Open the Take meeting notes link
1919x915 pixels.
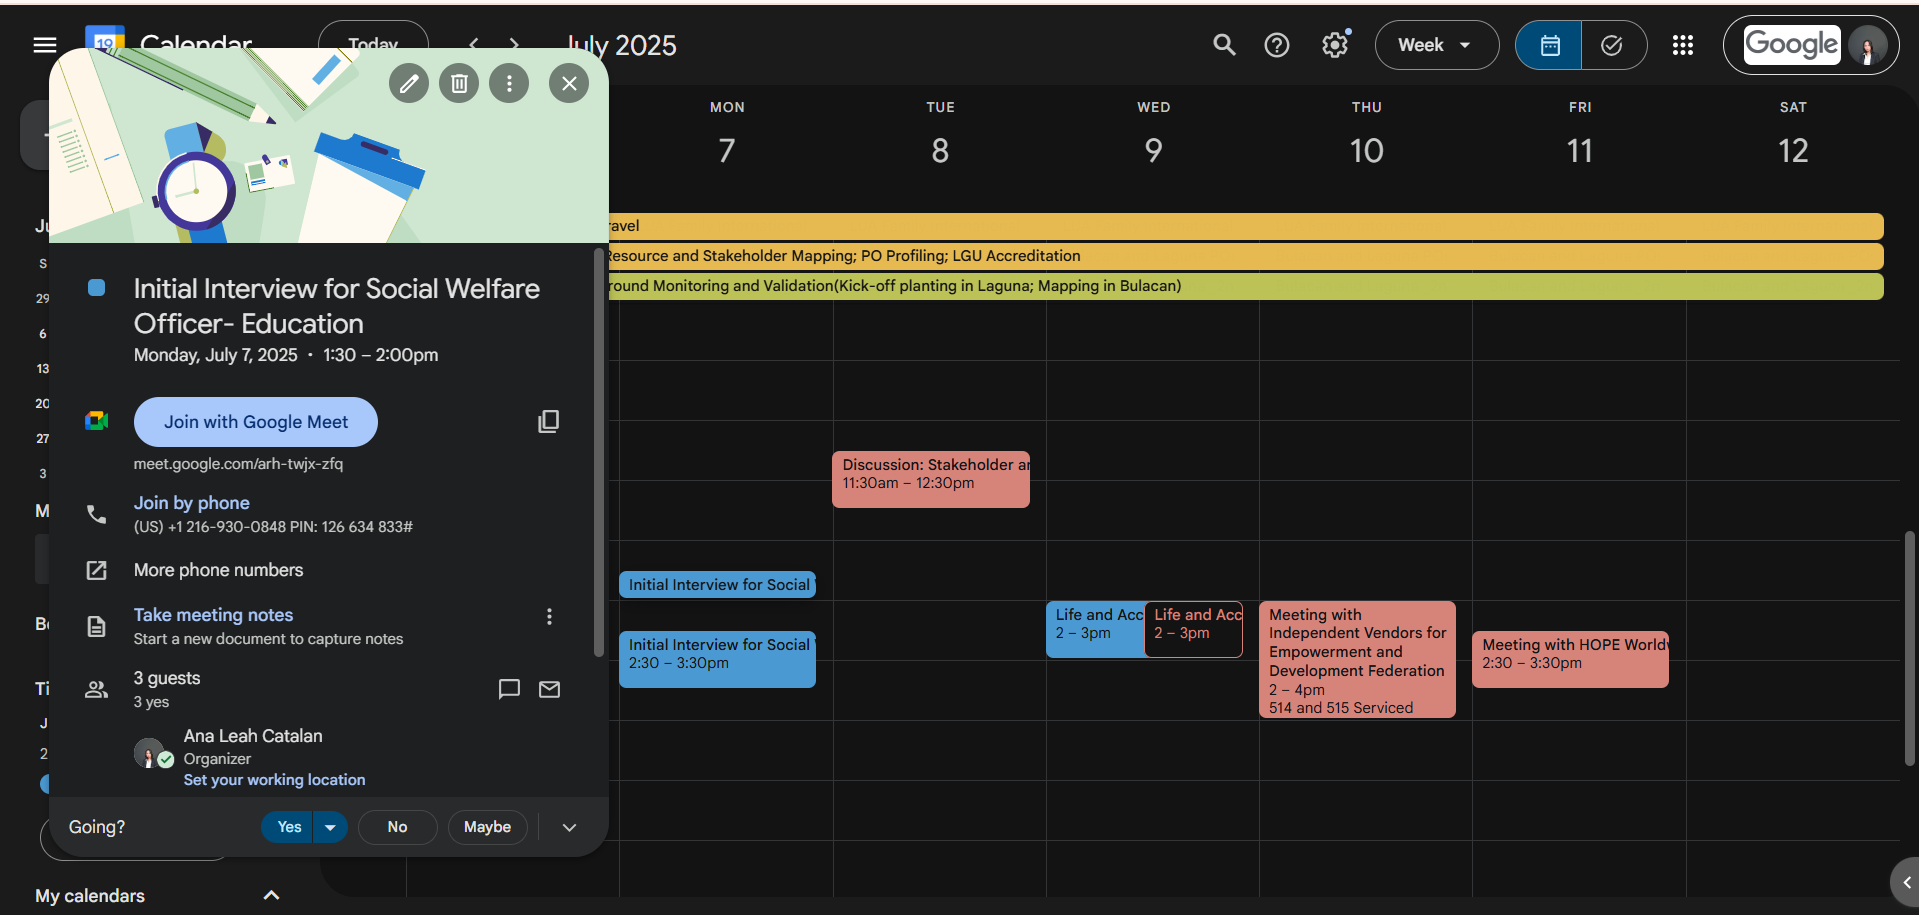point(213,615)
